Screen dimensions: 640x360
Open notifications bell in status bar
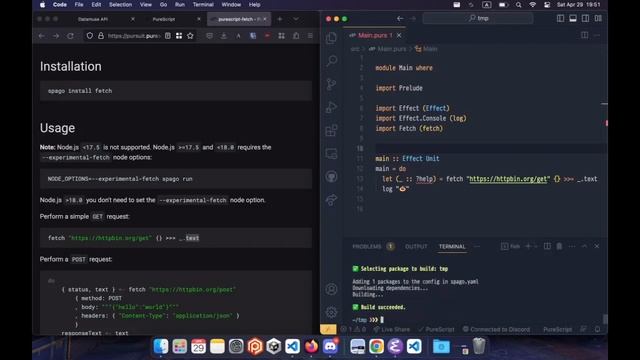tap(598, 329)
